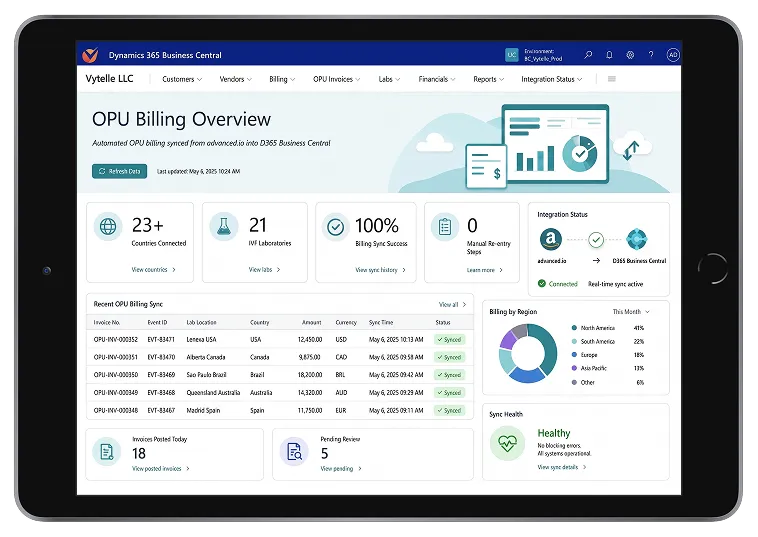Open settings gear icon in header
758x537 pixels.
click(x=630, y=55)
